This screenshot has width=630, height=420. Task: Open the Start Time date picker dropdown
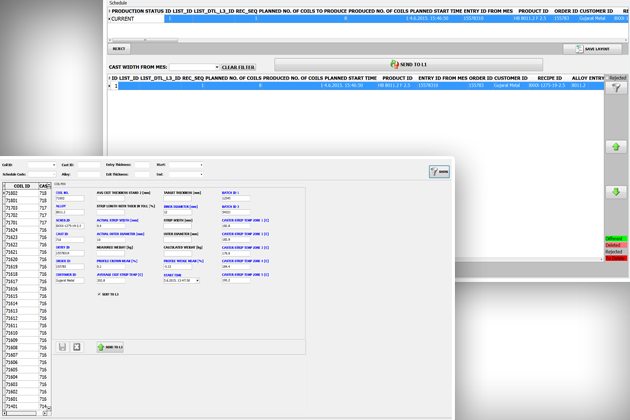[197, 281]
